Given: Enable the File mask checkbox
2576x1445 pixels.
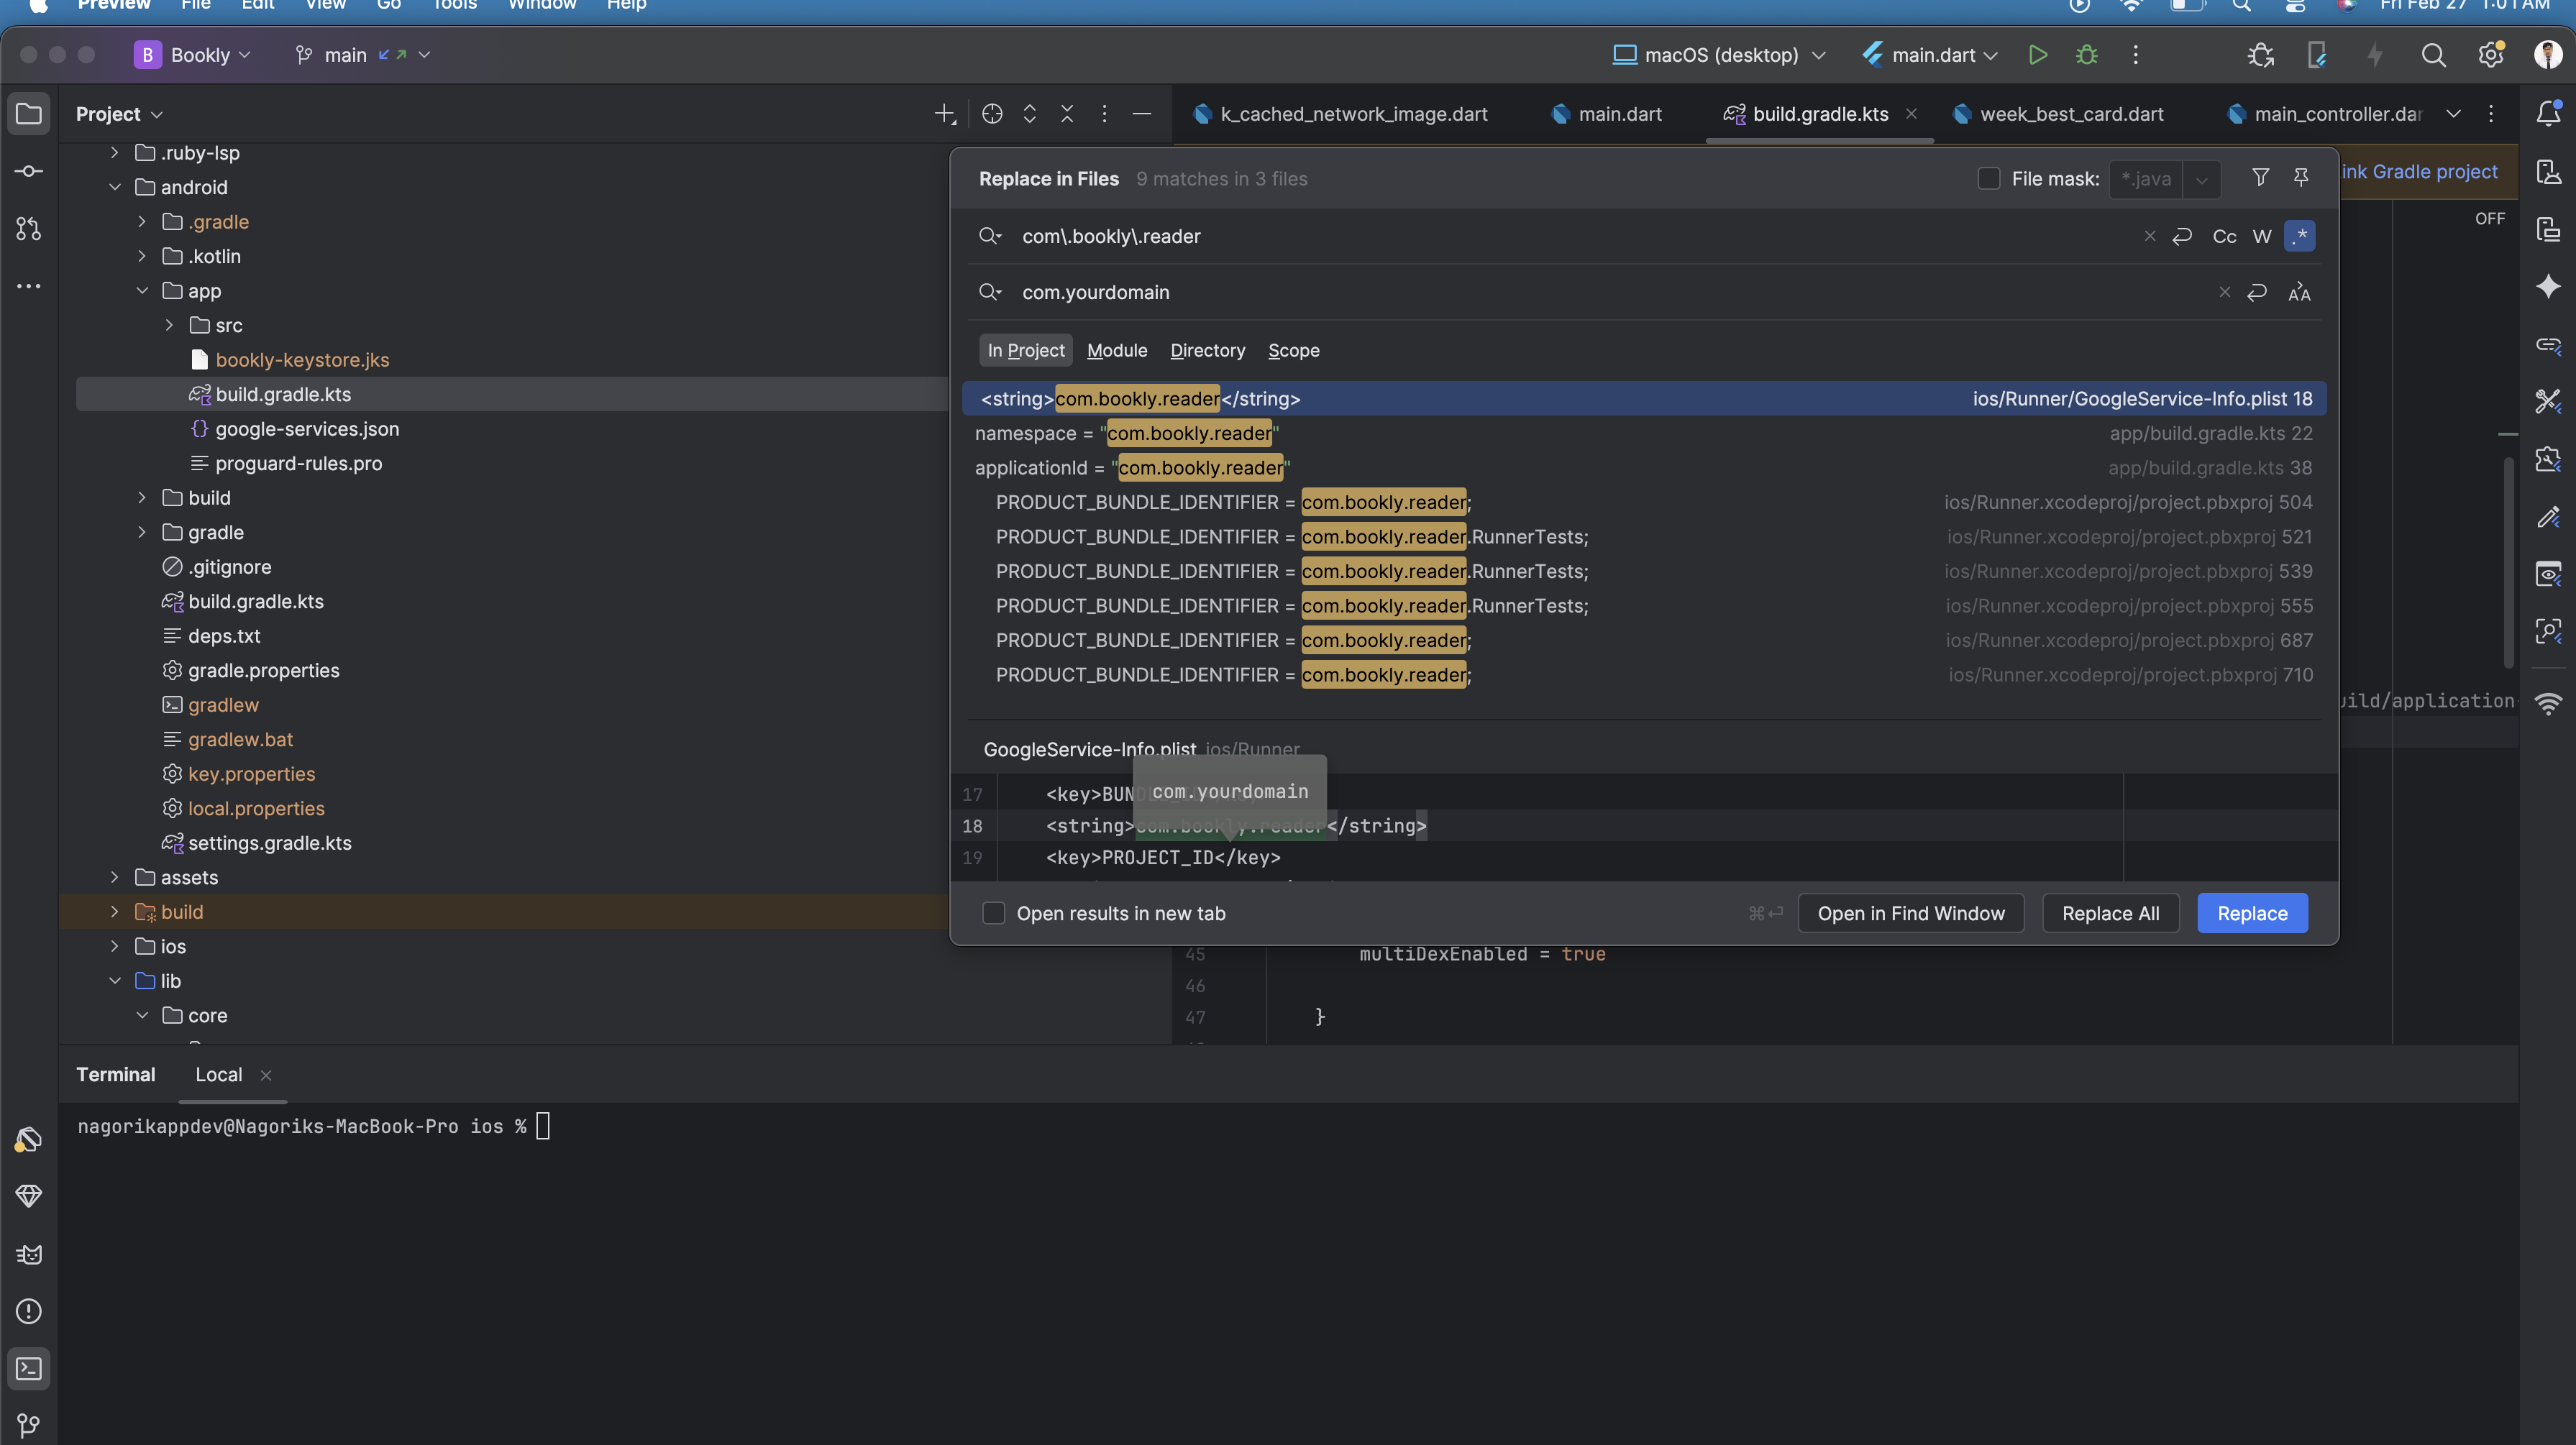Looking at the screenshot, I should 1989,178.
